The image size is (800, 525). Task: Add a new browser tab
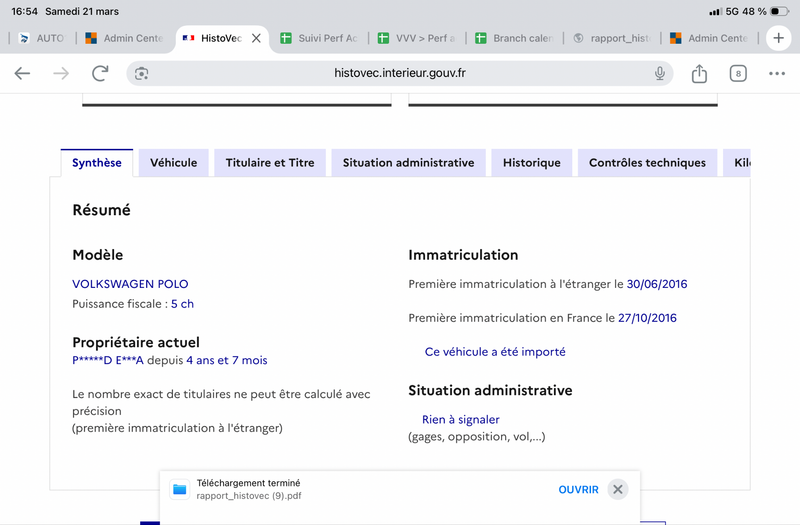(x=779, y=38)
